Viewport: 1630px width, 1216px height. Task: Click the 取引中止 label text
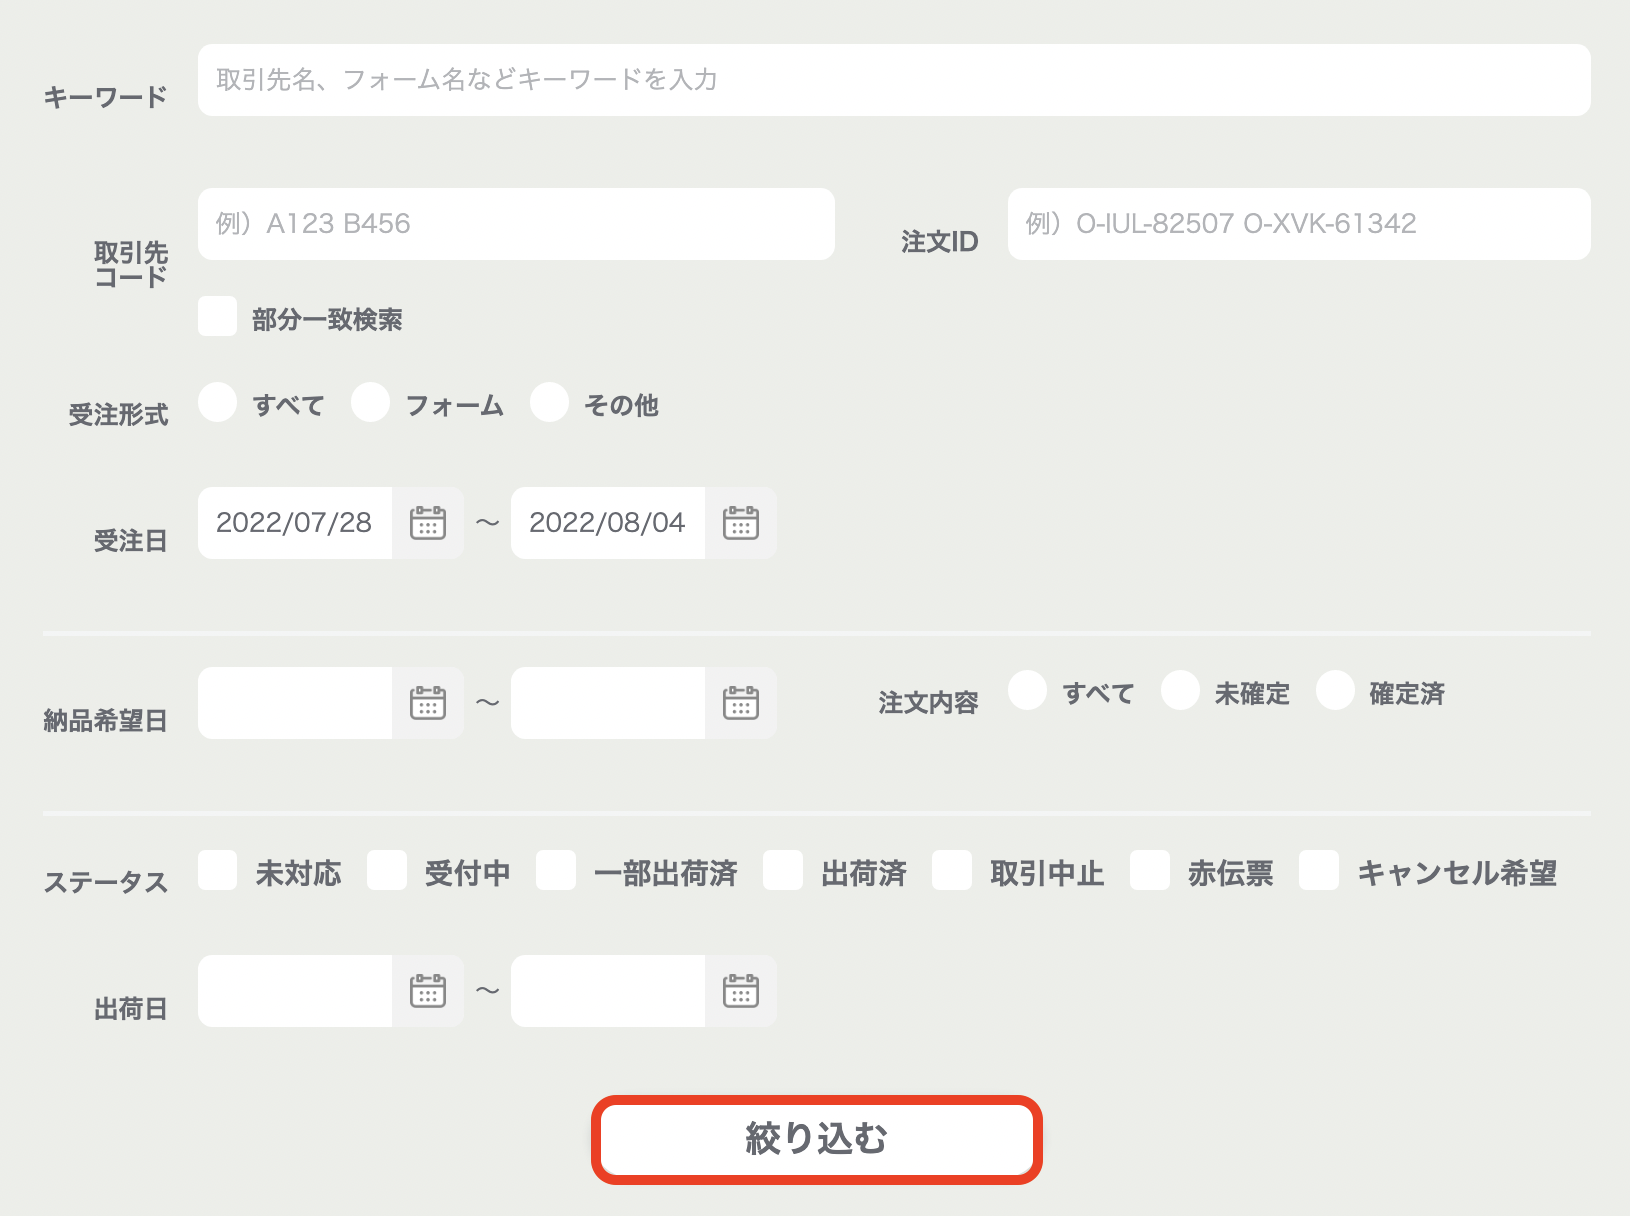click(1047, 873)
